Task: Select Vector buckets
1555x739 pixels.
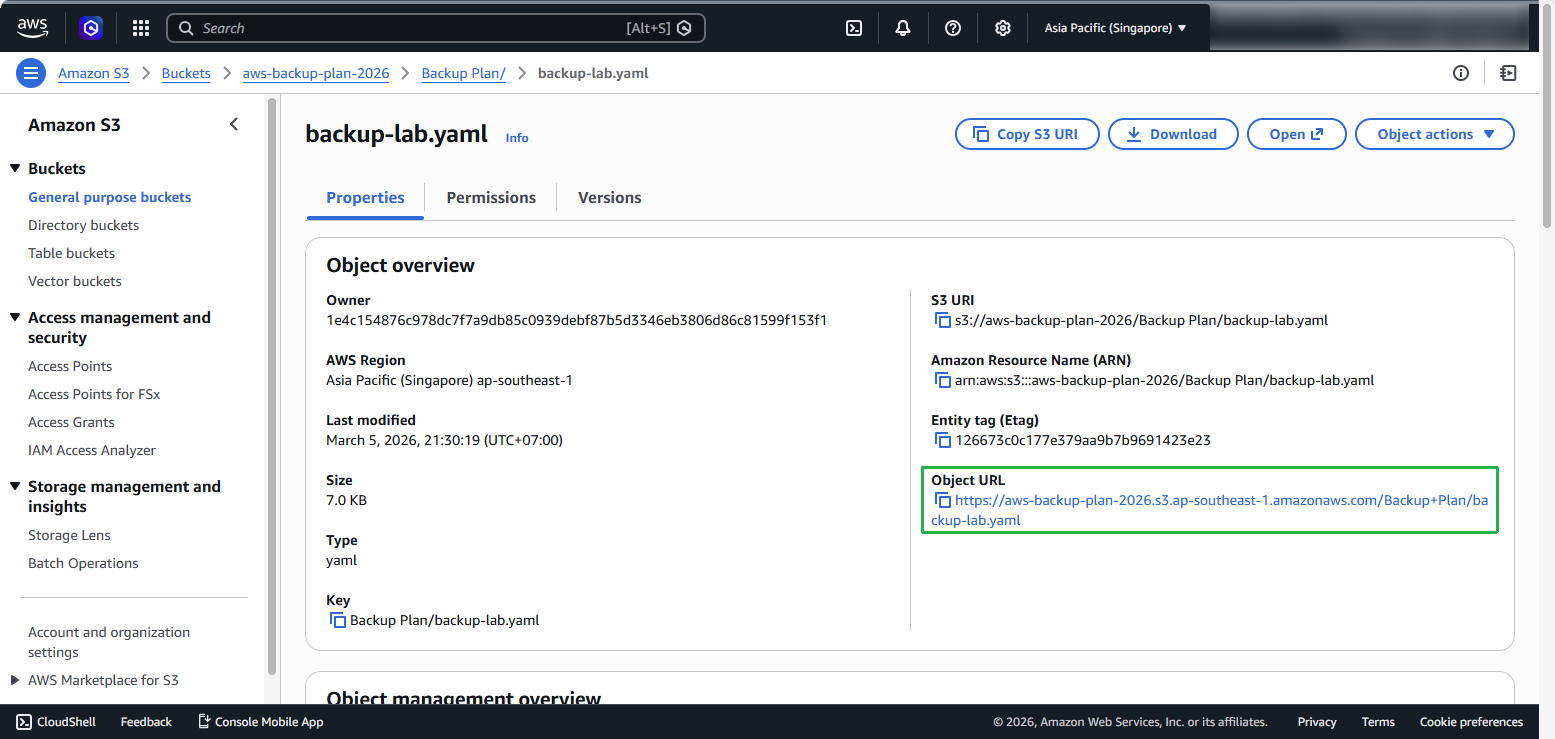Action: 75,282
